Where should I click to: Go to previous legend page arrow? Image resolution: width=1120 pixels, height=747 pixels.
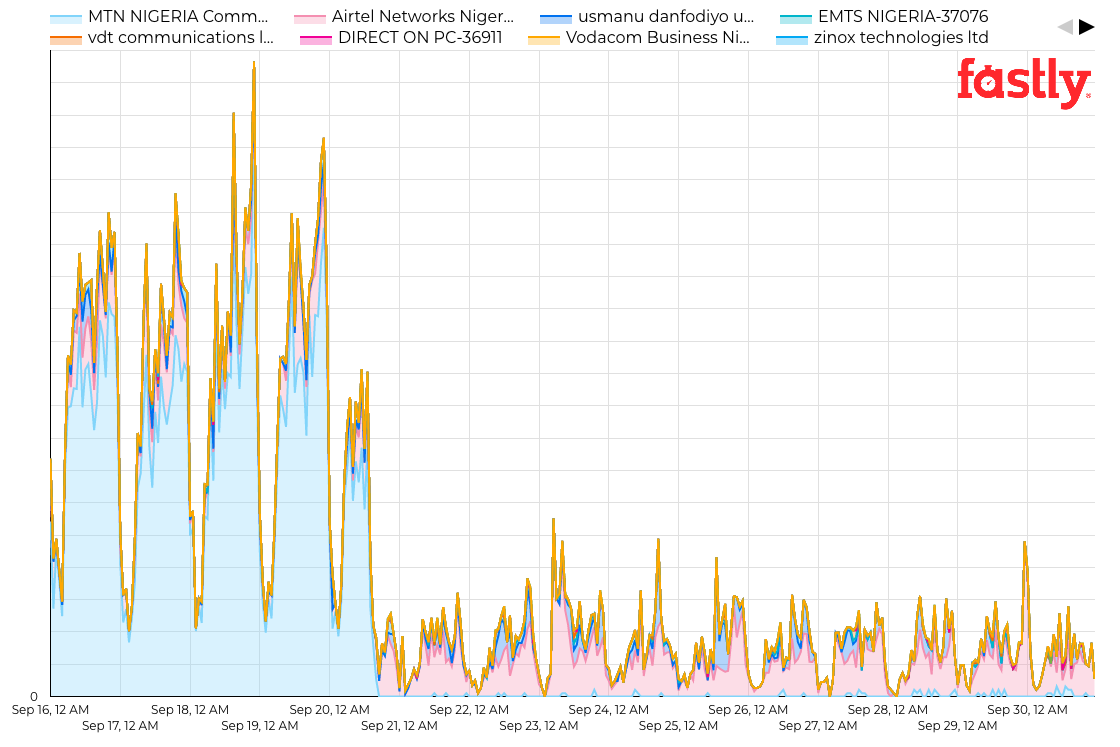point(1065,27)
